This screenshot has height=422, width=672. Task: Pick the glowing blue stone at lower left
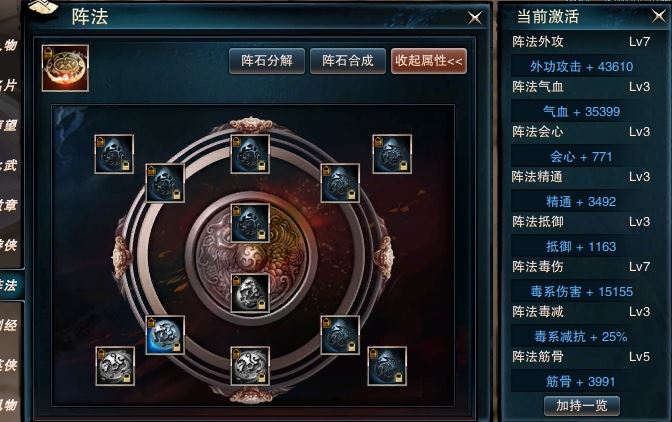coord(165,335)
